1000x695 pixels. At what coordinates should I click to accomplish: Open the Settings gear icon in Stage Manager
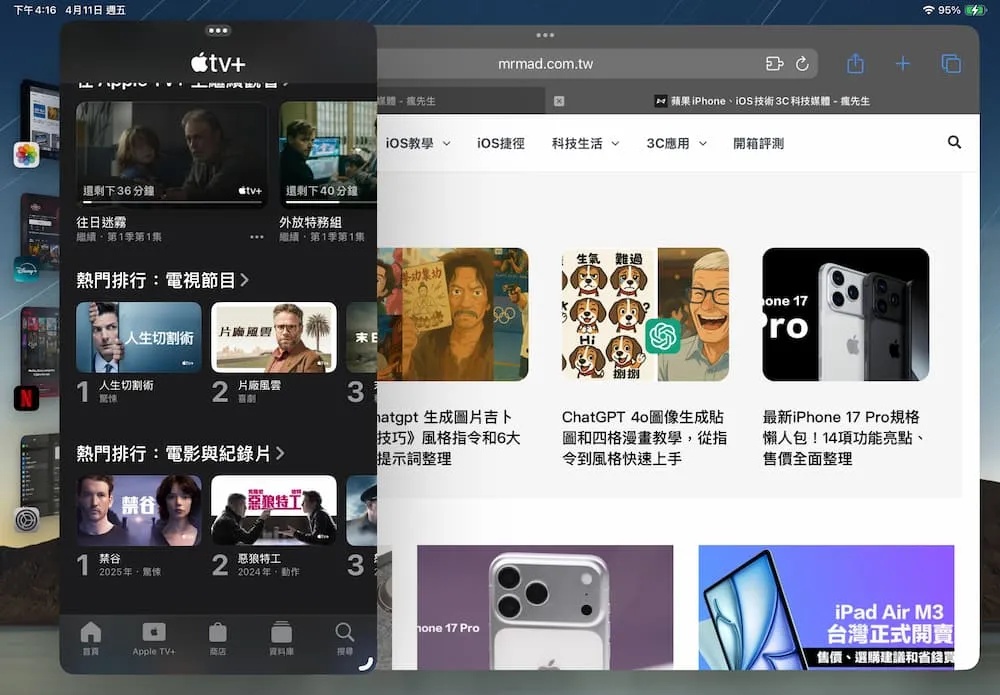27,520
